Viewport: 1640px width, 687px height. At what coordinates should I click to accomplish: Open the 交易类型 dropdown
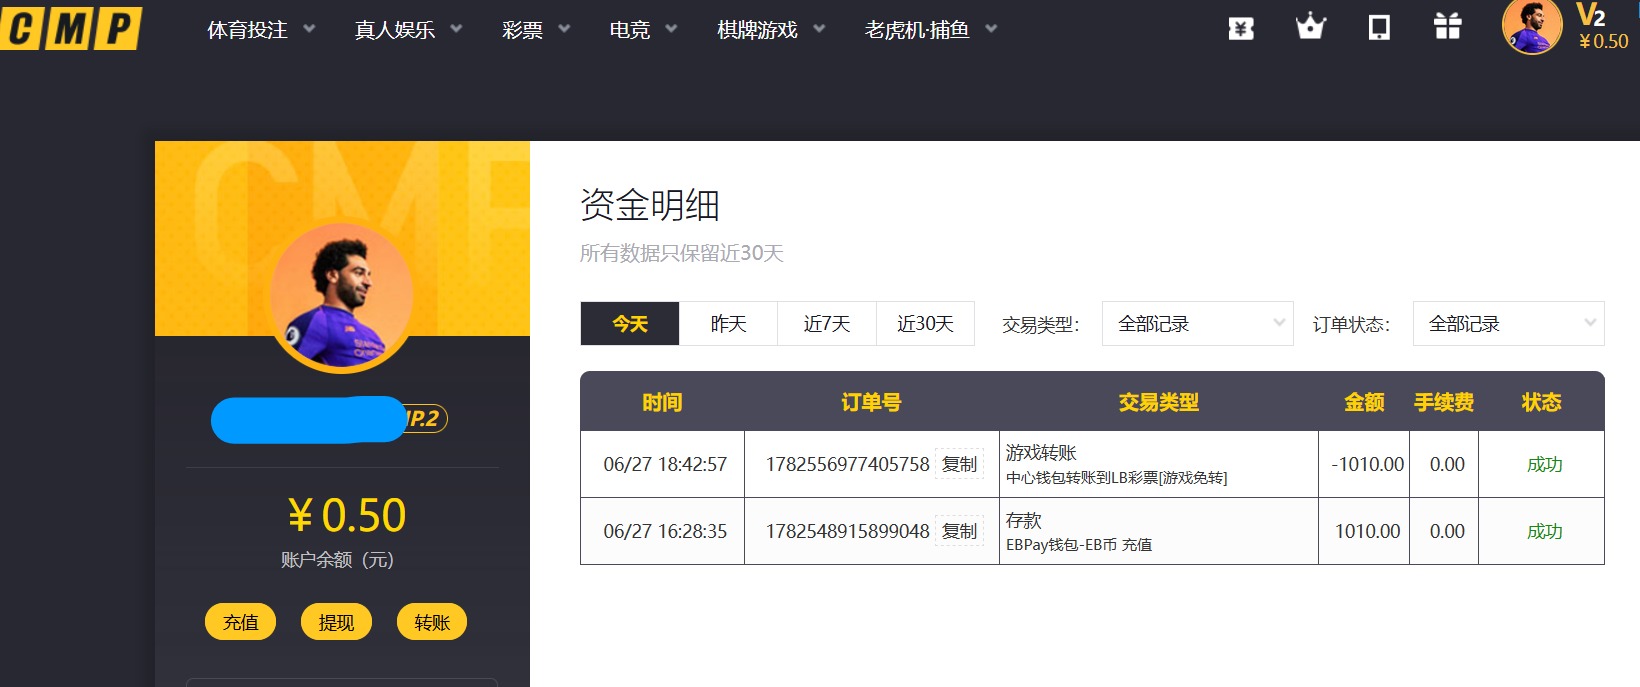click(1197, 324)
